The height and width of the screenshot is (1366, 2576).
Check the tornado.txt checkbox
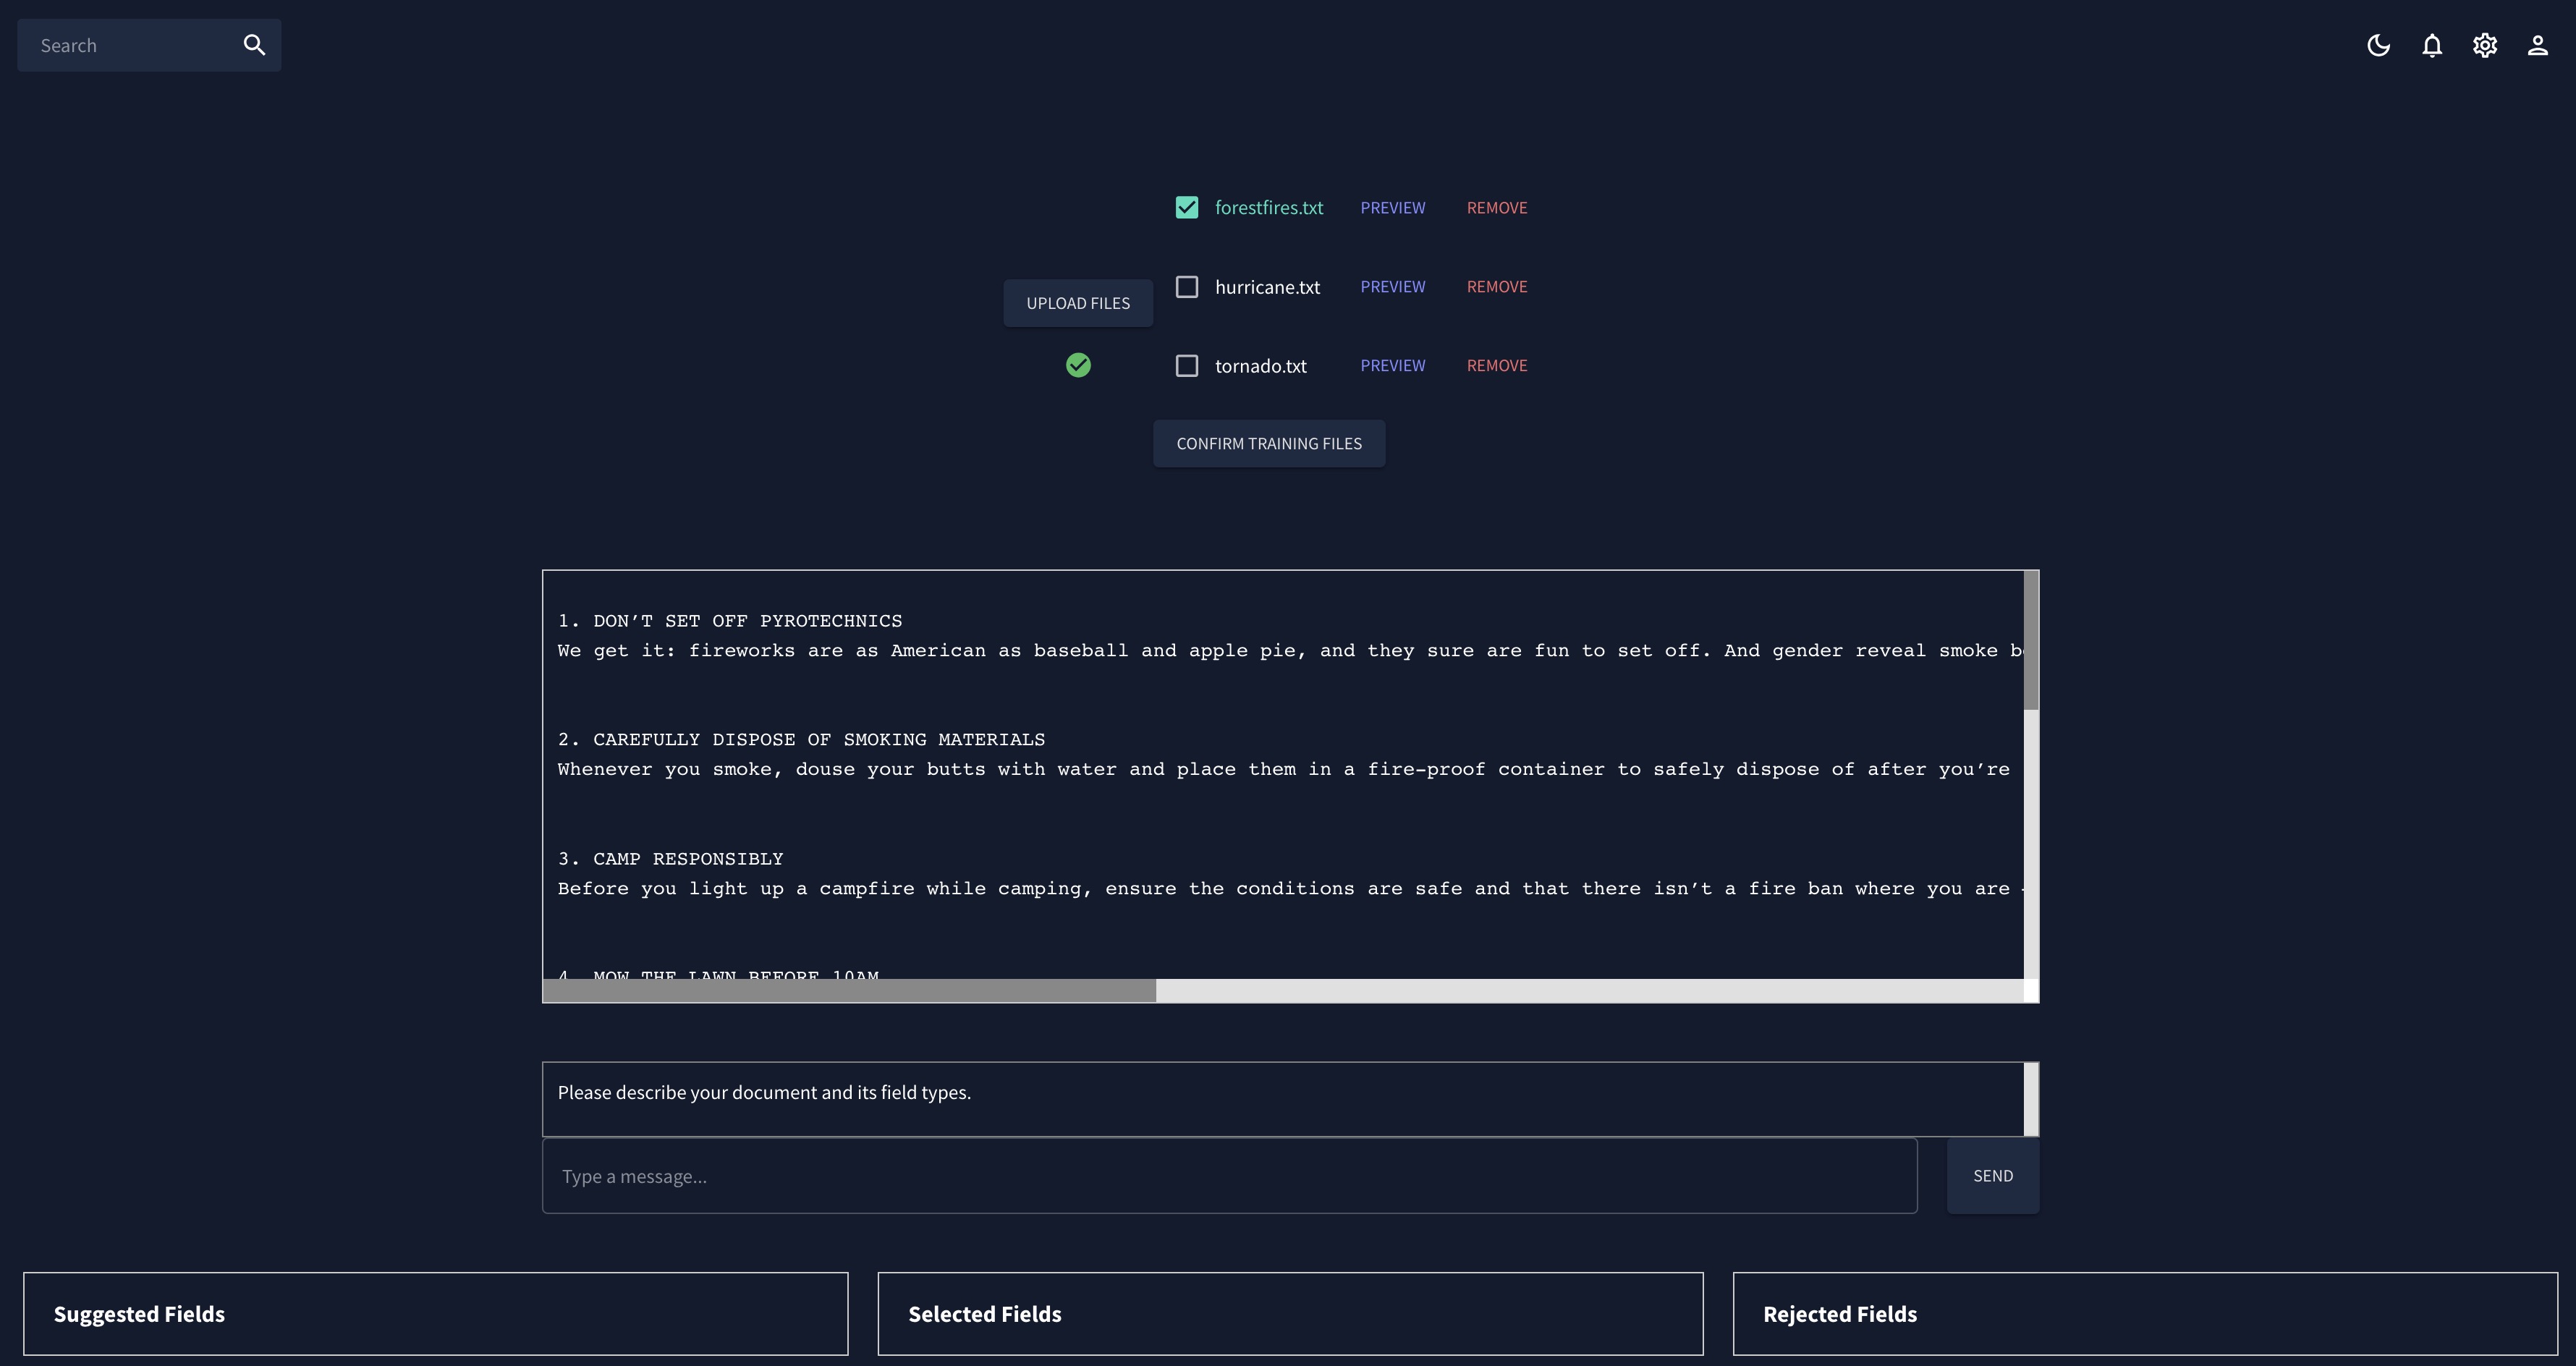click(x=1187, y=366)
